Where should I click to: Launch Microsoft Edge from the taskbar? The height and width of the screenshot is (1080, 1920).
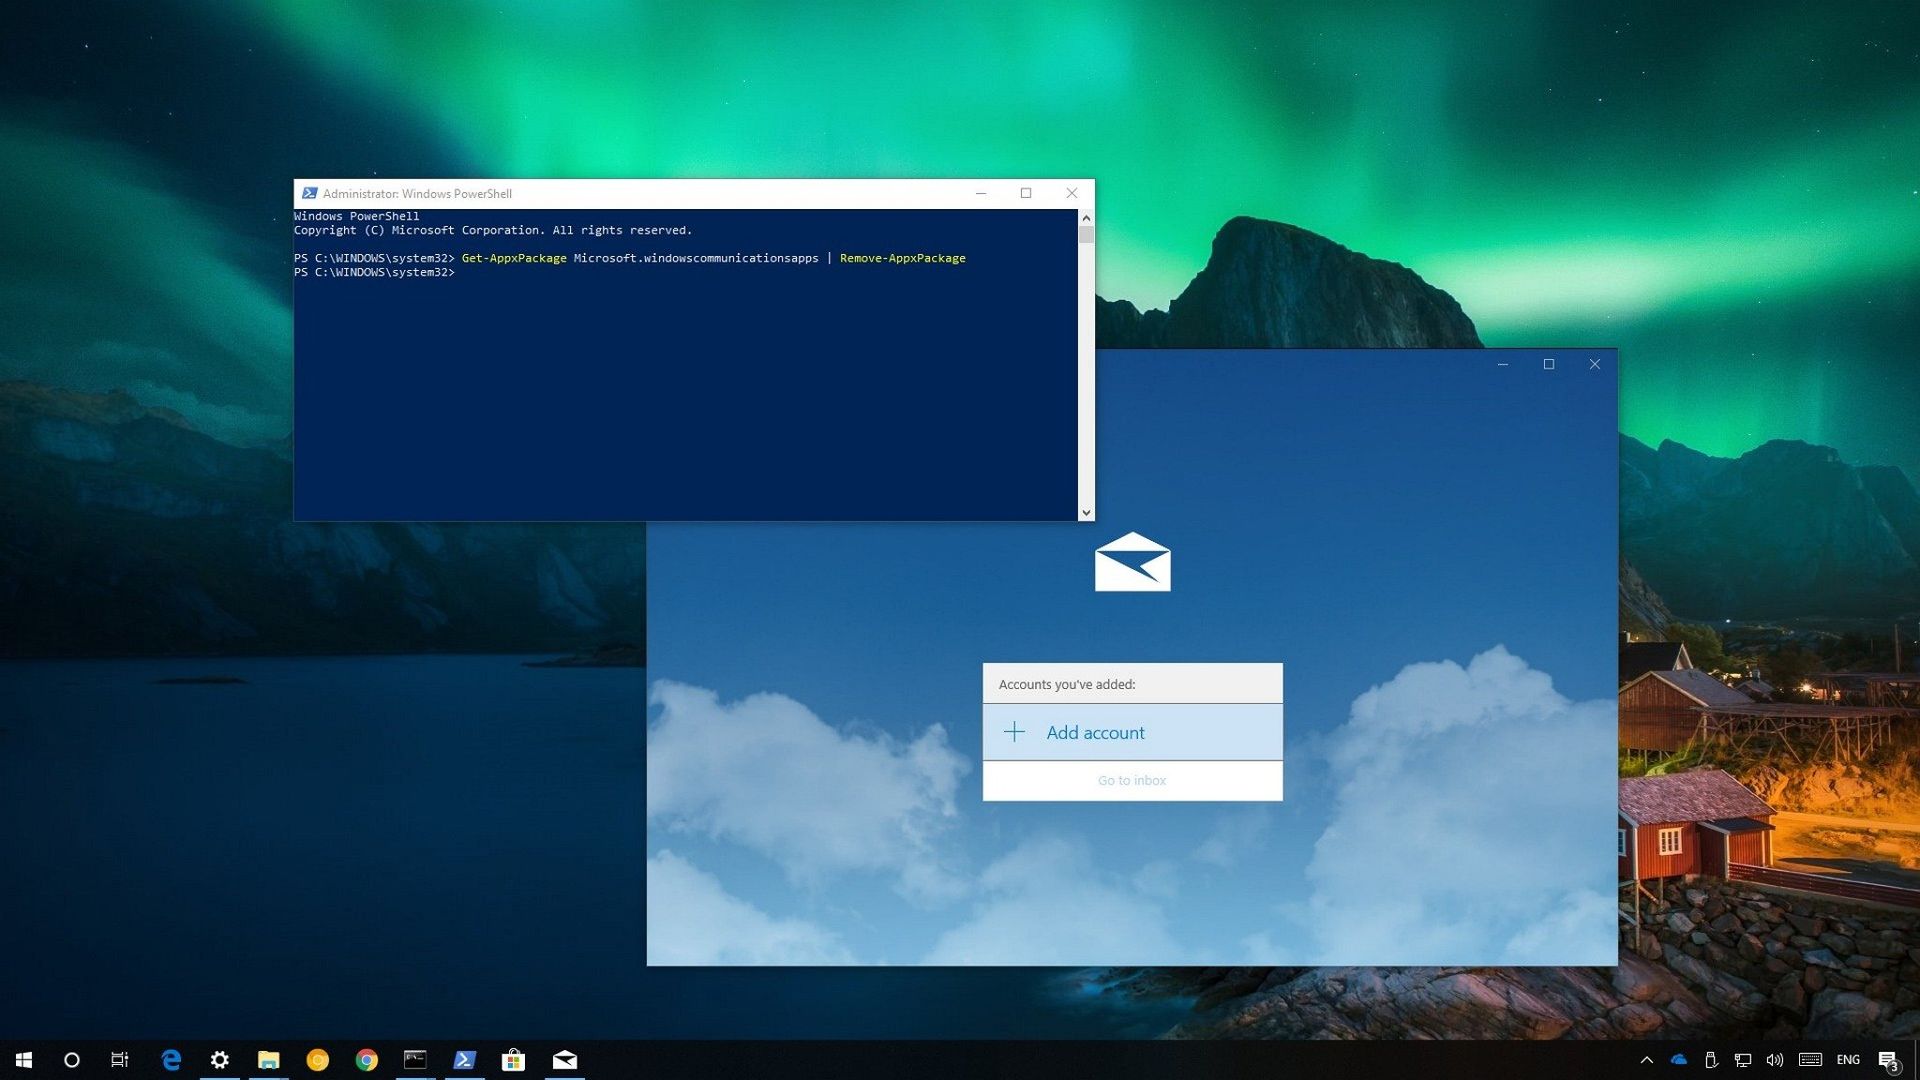pos(171,1059)
